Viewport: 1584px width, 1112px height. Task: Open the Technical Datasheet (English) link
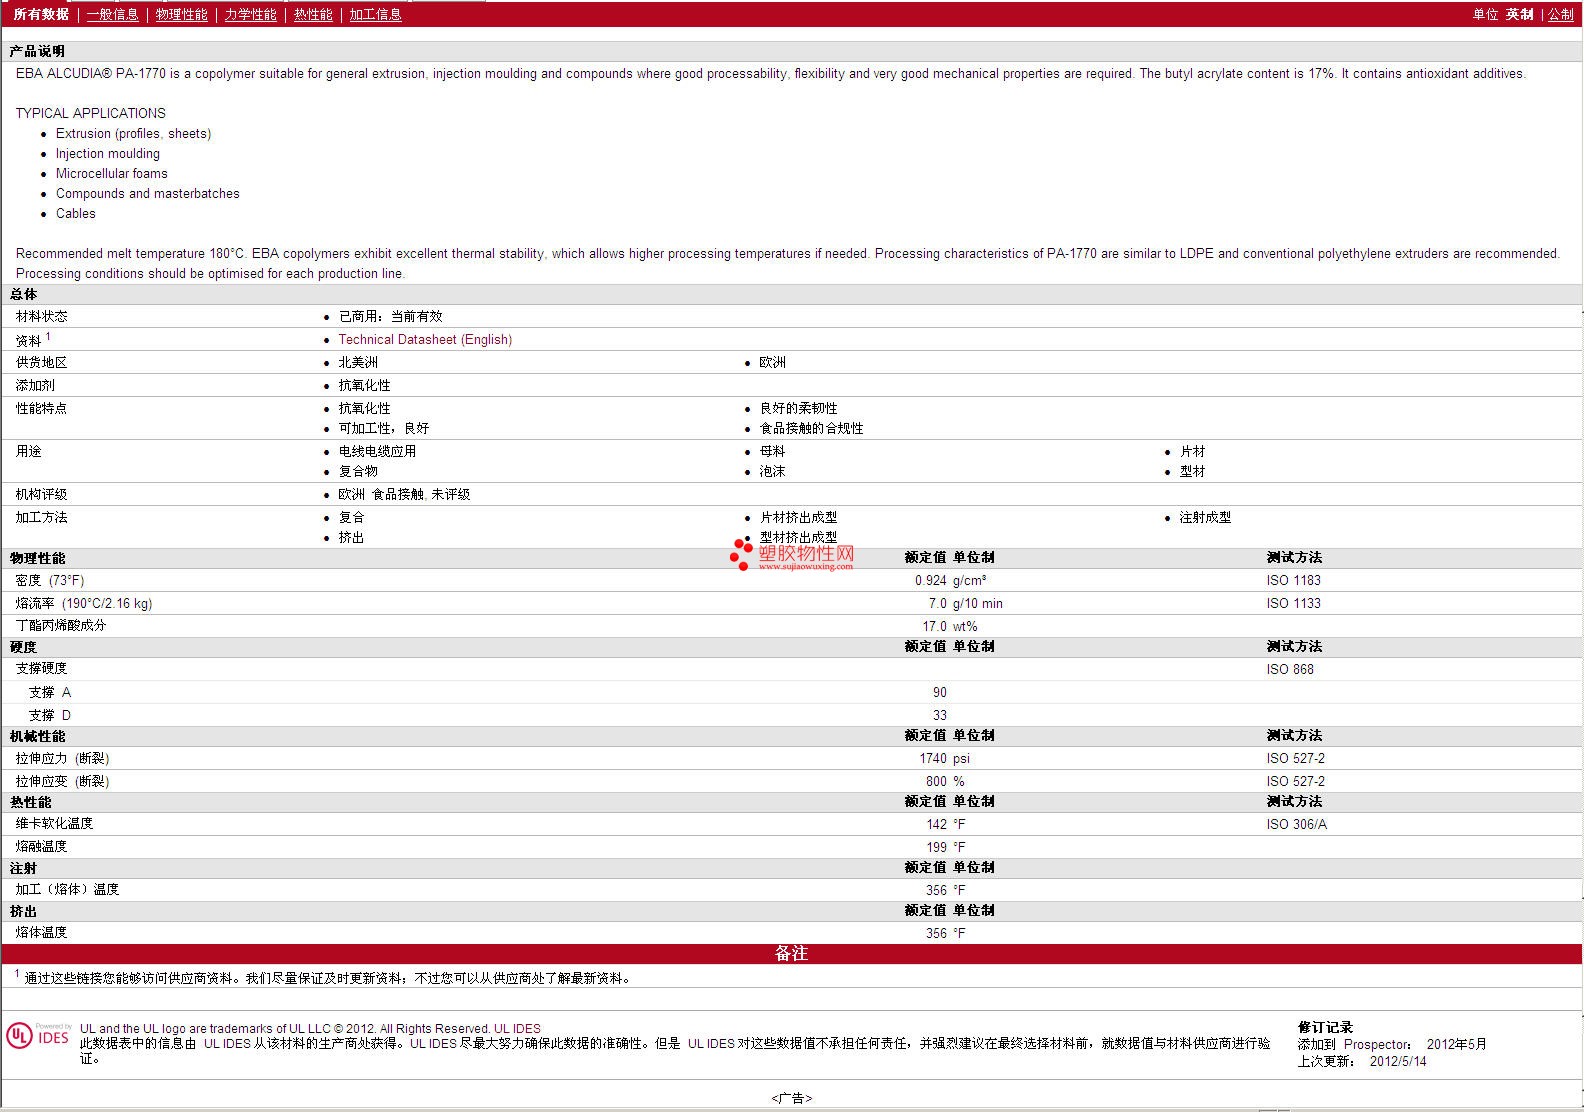pos(425,339)
